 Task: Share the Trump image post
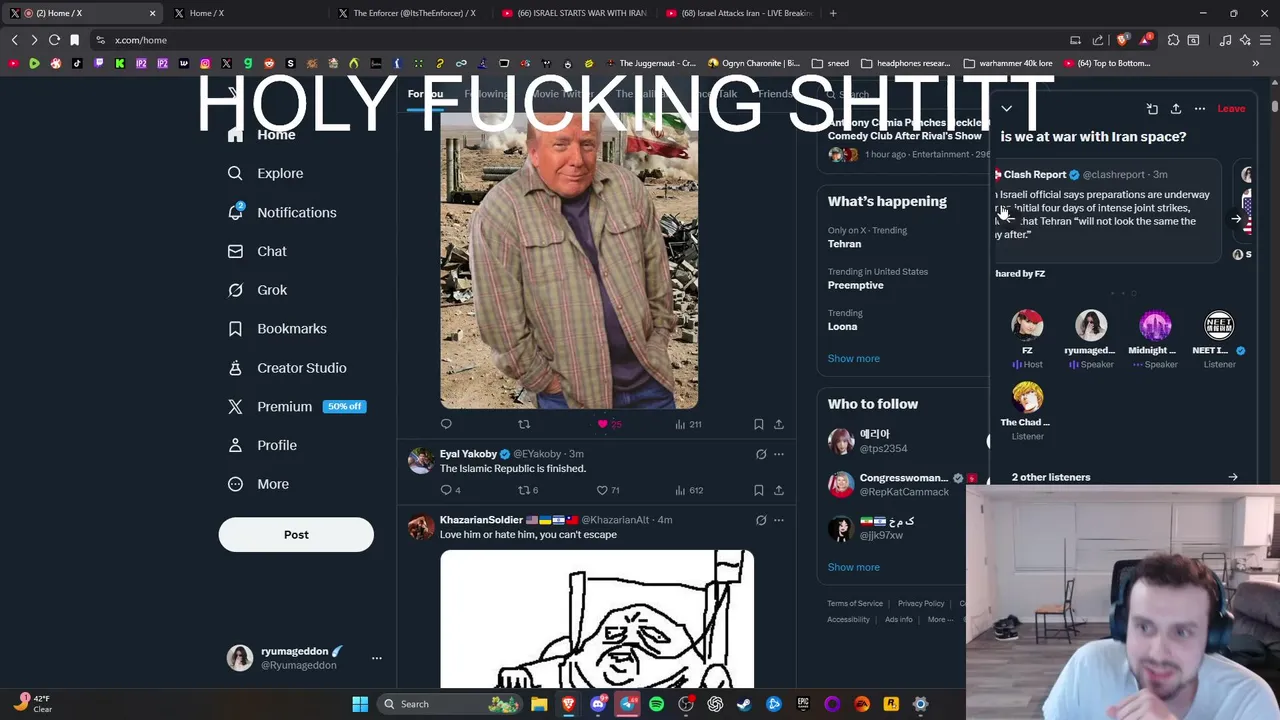click(x=778, y=424)
